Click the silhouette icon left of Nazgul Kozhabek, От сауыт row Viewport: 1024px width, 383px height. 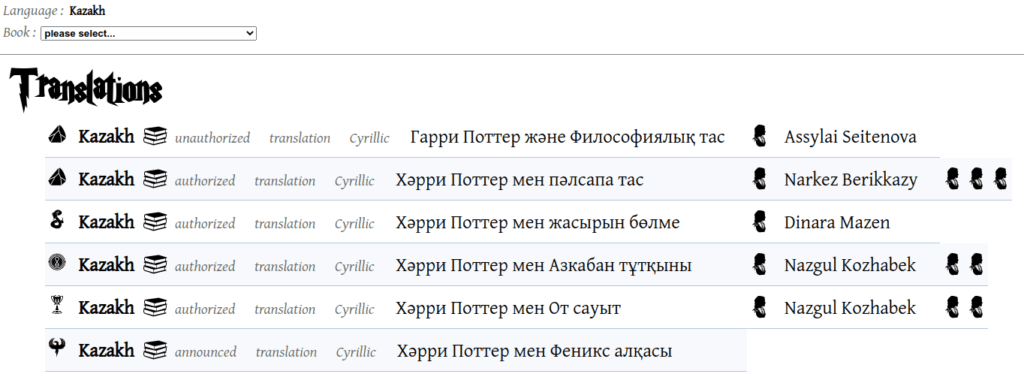click(760, 307)
